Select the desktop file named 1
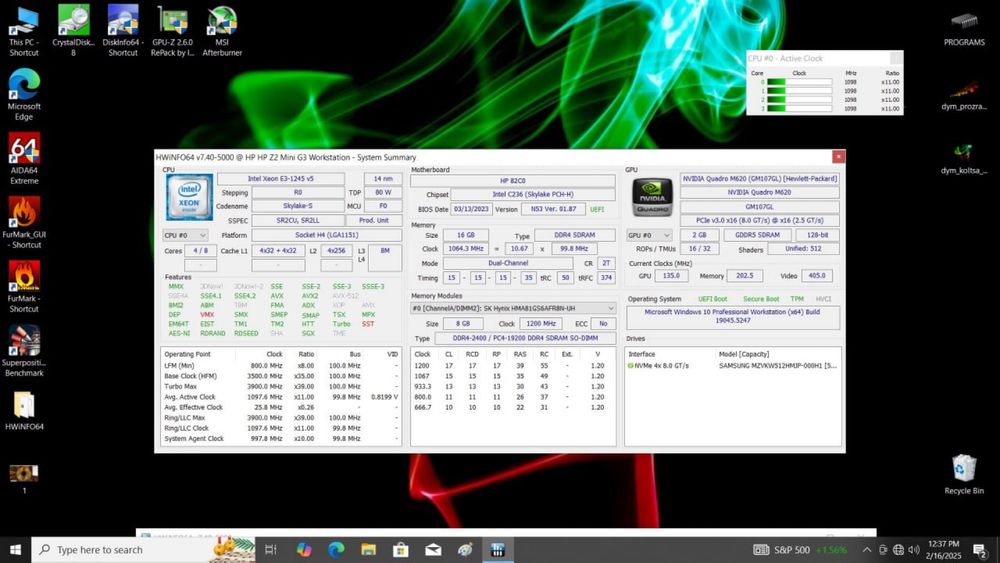 point(24,479)
